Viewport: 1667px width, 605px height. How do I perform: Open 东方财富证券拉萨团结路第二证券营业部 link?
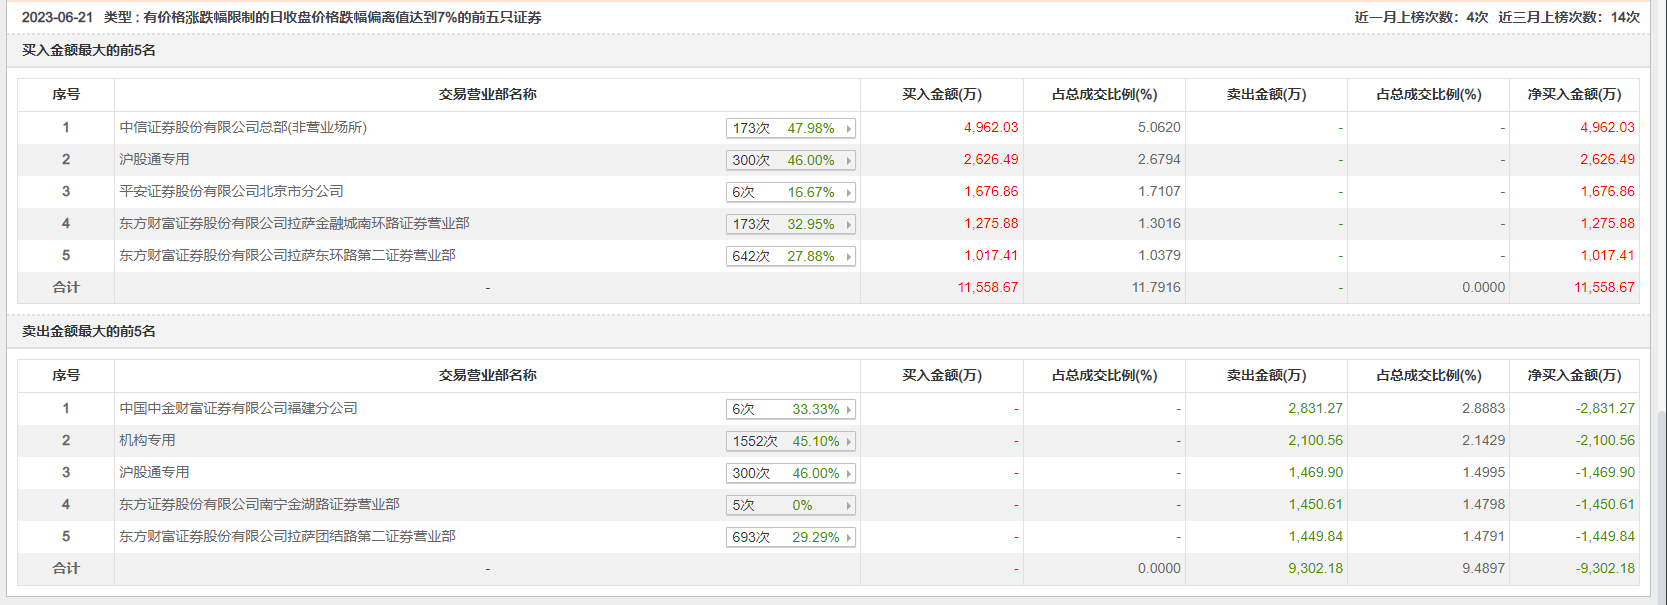coord(287,536)
